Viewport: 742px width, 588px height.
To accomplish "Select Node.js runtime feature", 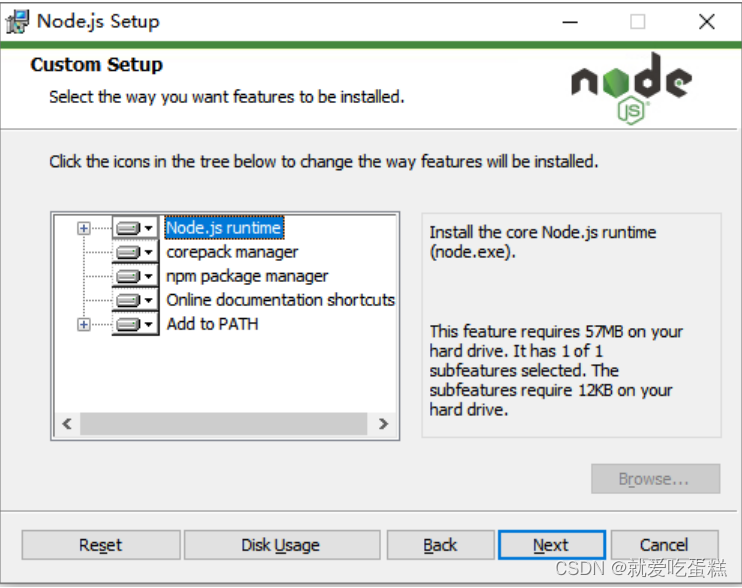I will pos(224,228).
